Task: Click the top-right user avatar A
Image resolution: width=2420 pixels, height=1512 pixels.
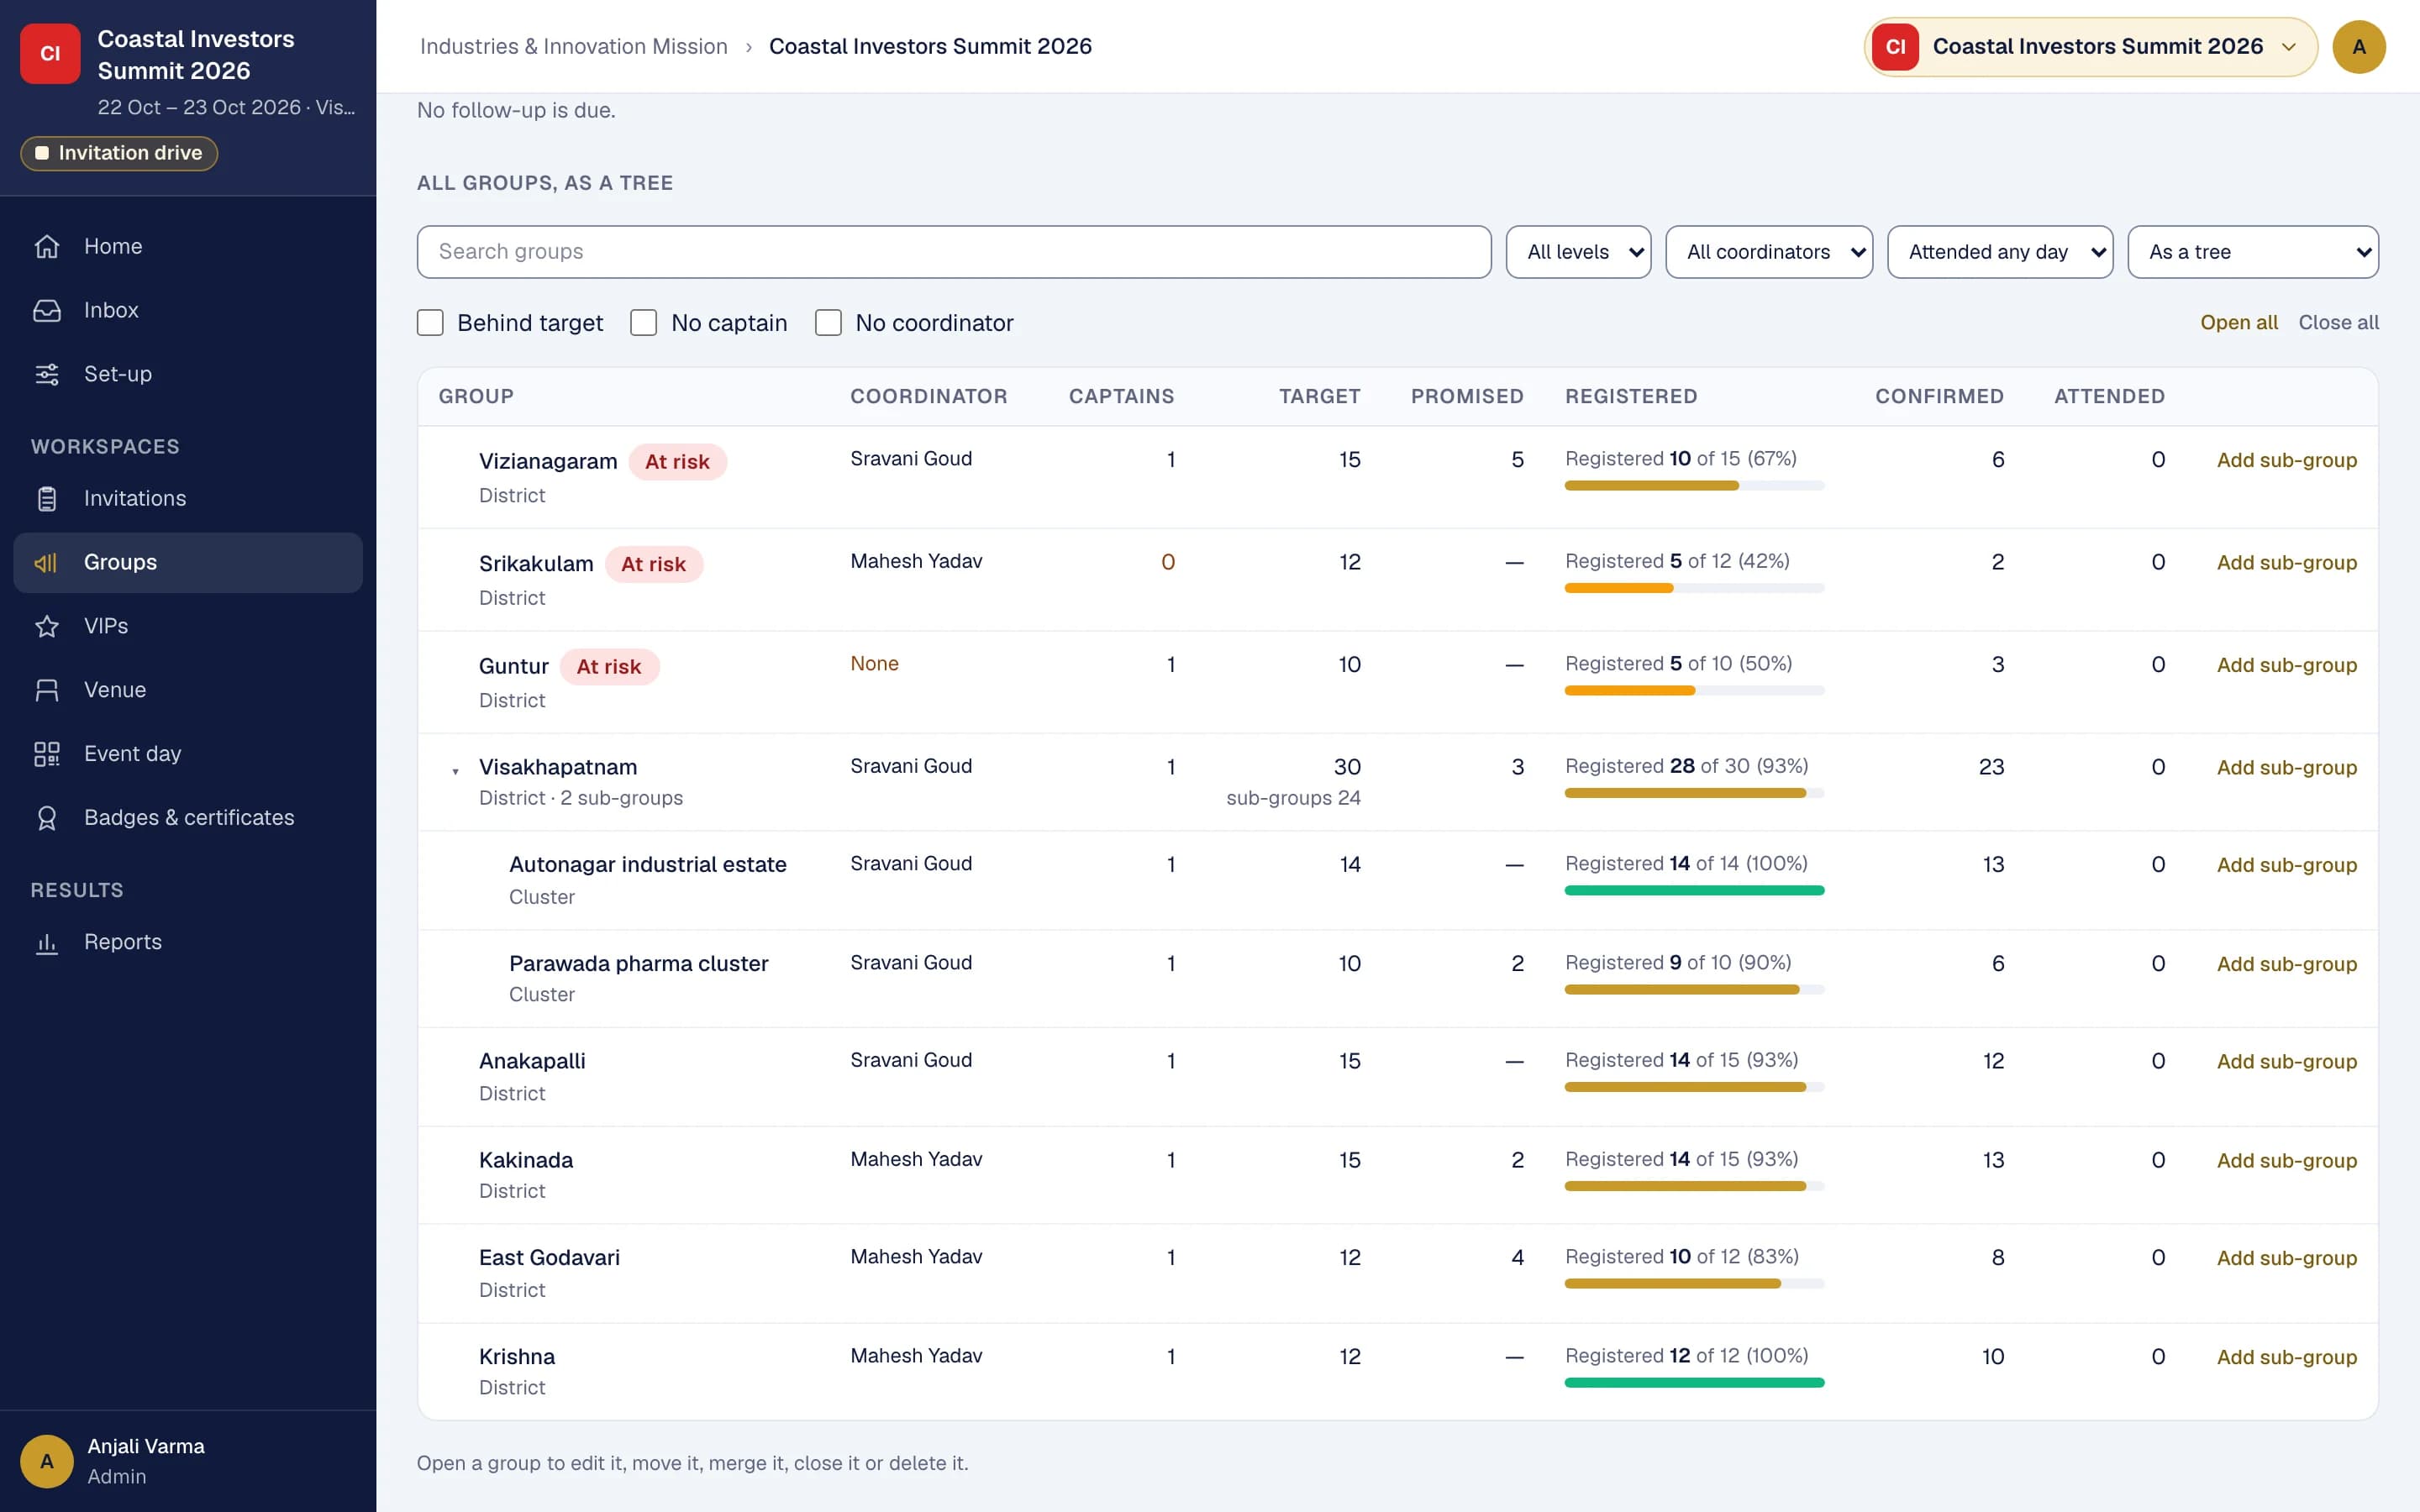Action: 2359,47
